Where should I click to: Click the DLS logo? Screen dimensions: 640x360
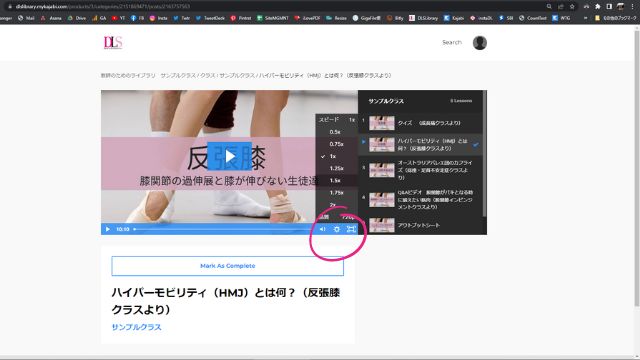coord(113,42)
